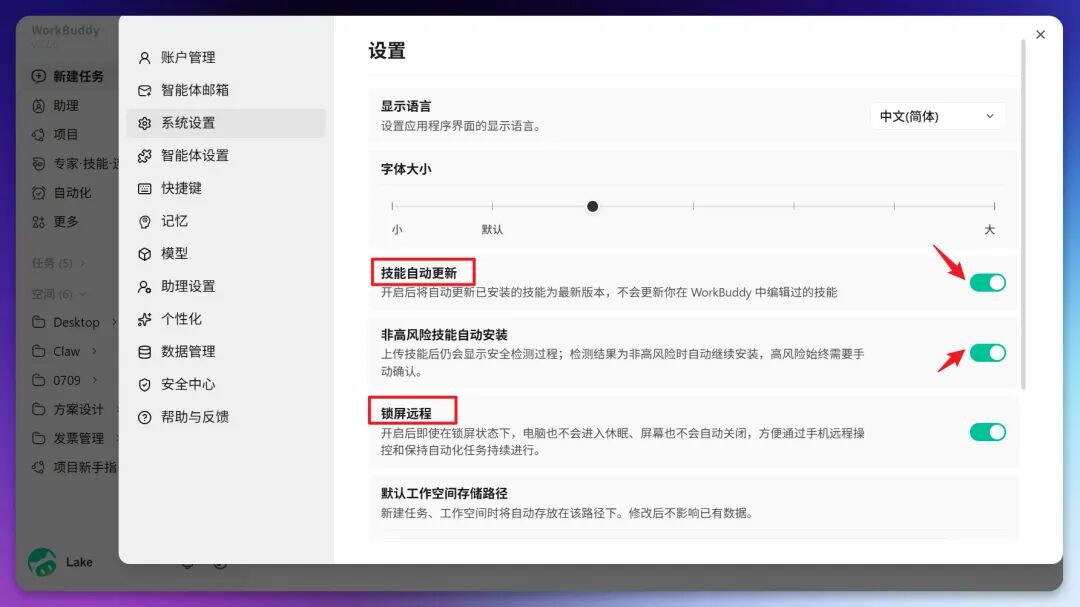Open 快捷键 settings page

[x=226, y=189]
